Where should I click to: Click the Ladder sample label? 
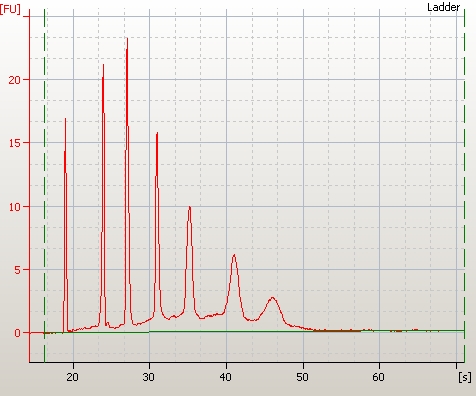[443, 7]
